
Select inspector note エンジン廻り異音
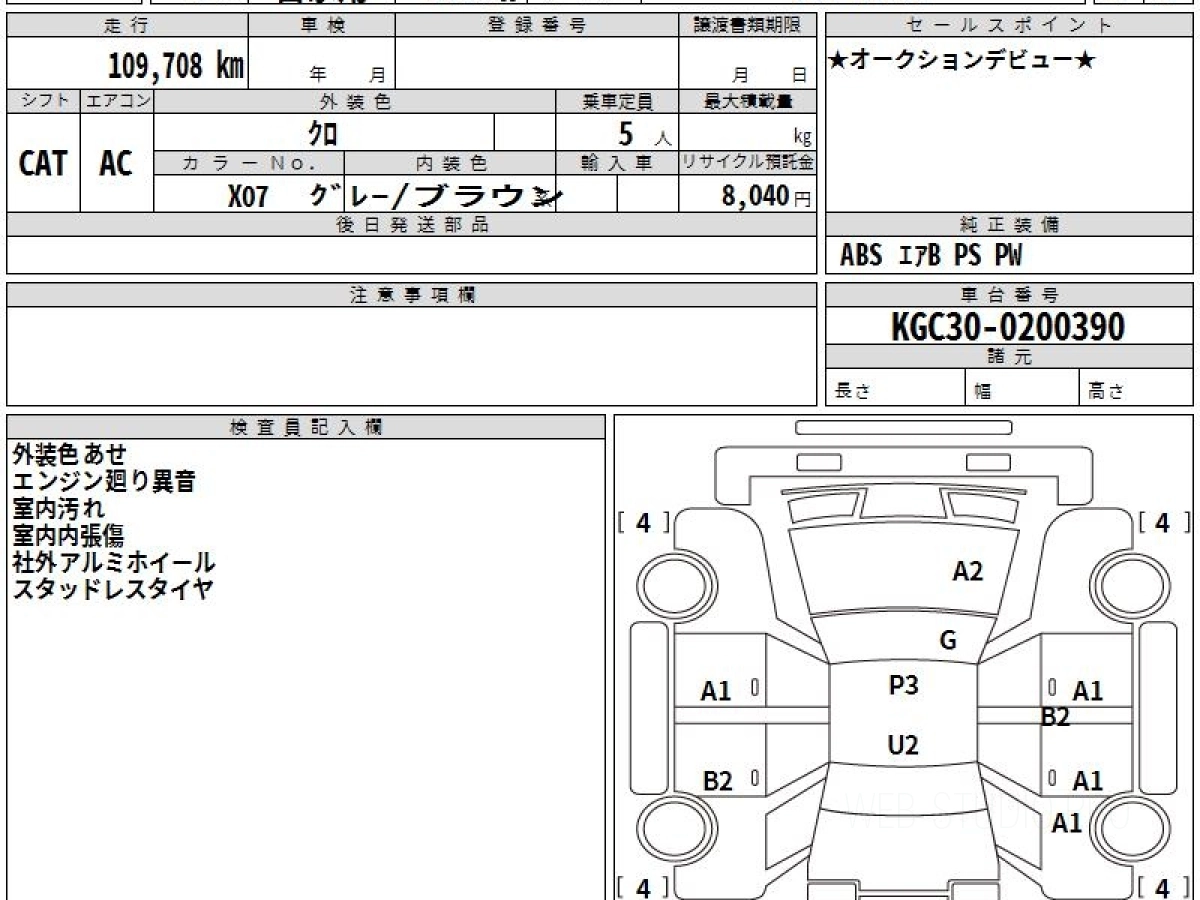tap(104, 482)
